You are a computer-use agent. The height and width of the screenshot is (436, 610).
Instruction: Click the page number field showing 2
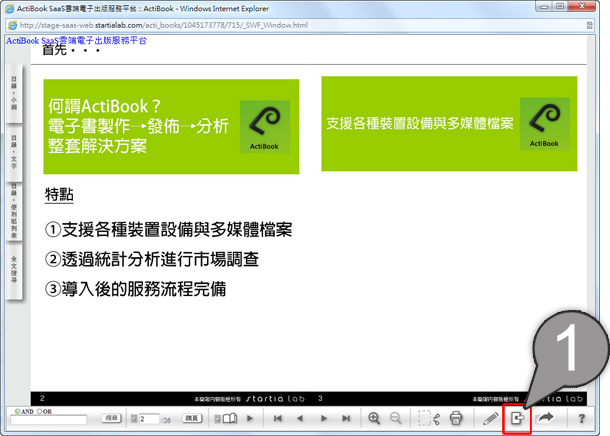149,419
